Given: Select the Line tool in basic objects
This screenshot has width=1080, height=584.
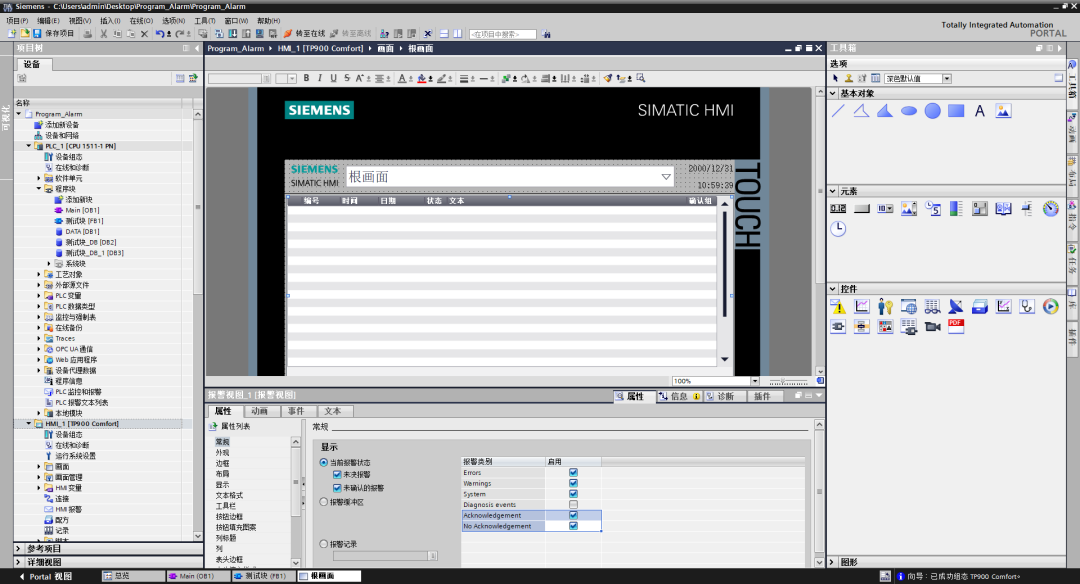Looking at the screenshot, I should coord(838,111).
